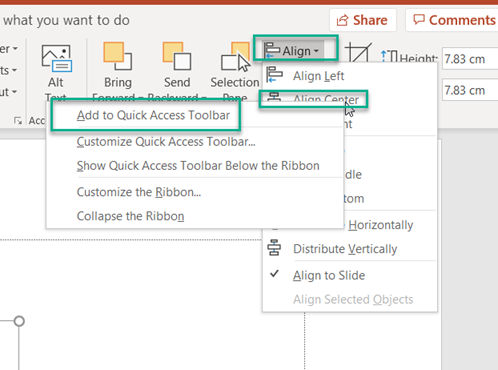Choose Align Left in the menu

pos(349,76)
